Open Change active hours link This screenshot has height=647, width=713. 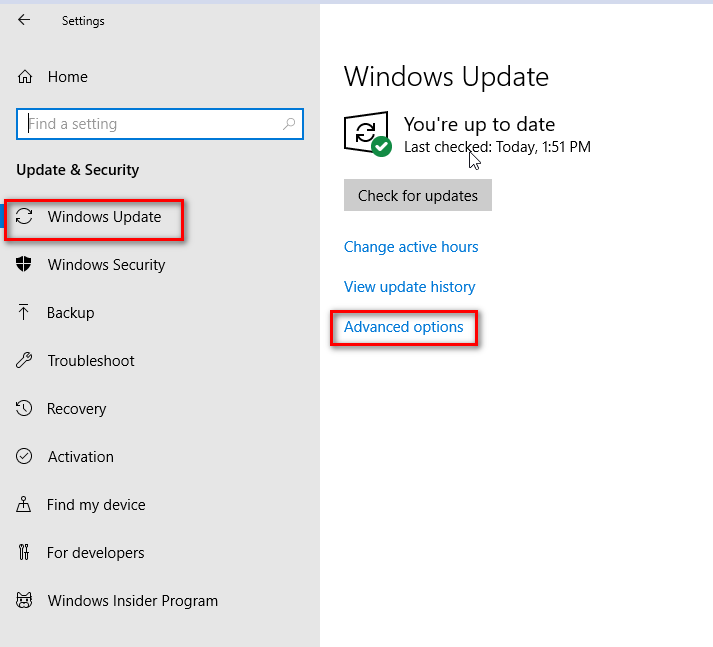click(x=411, y=247)
